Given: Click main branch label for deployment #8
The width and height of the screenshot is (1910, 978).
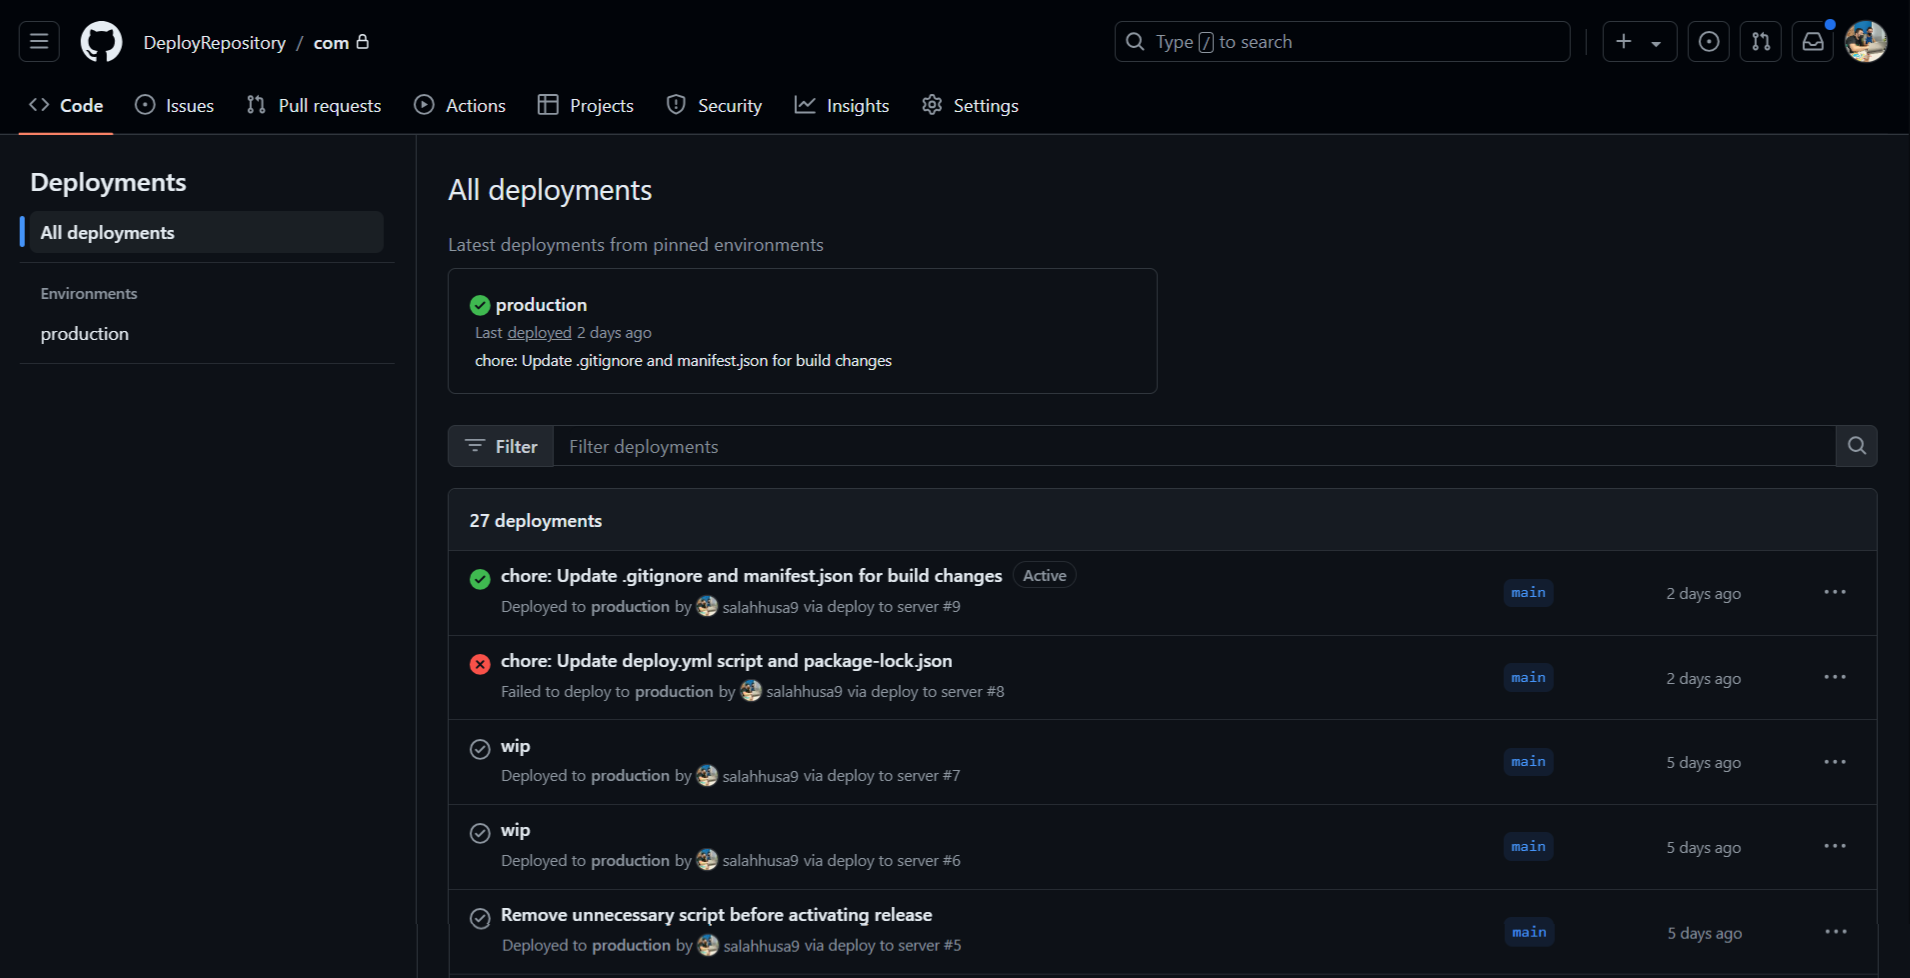Looking at the screenshot, I should pyautogui.click(x=1528, y=678).
